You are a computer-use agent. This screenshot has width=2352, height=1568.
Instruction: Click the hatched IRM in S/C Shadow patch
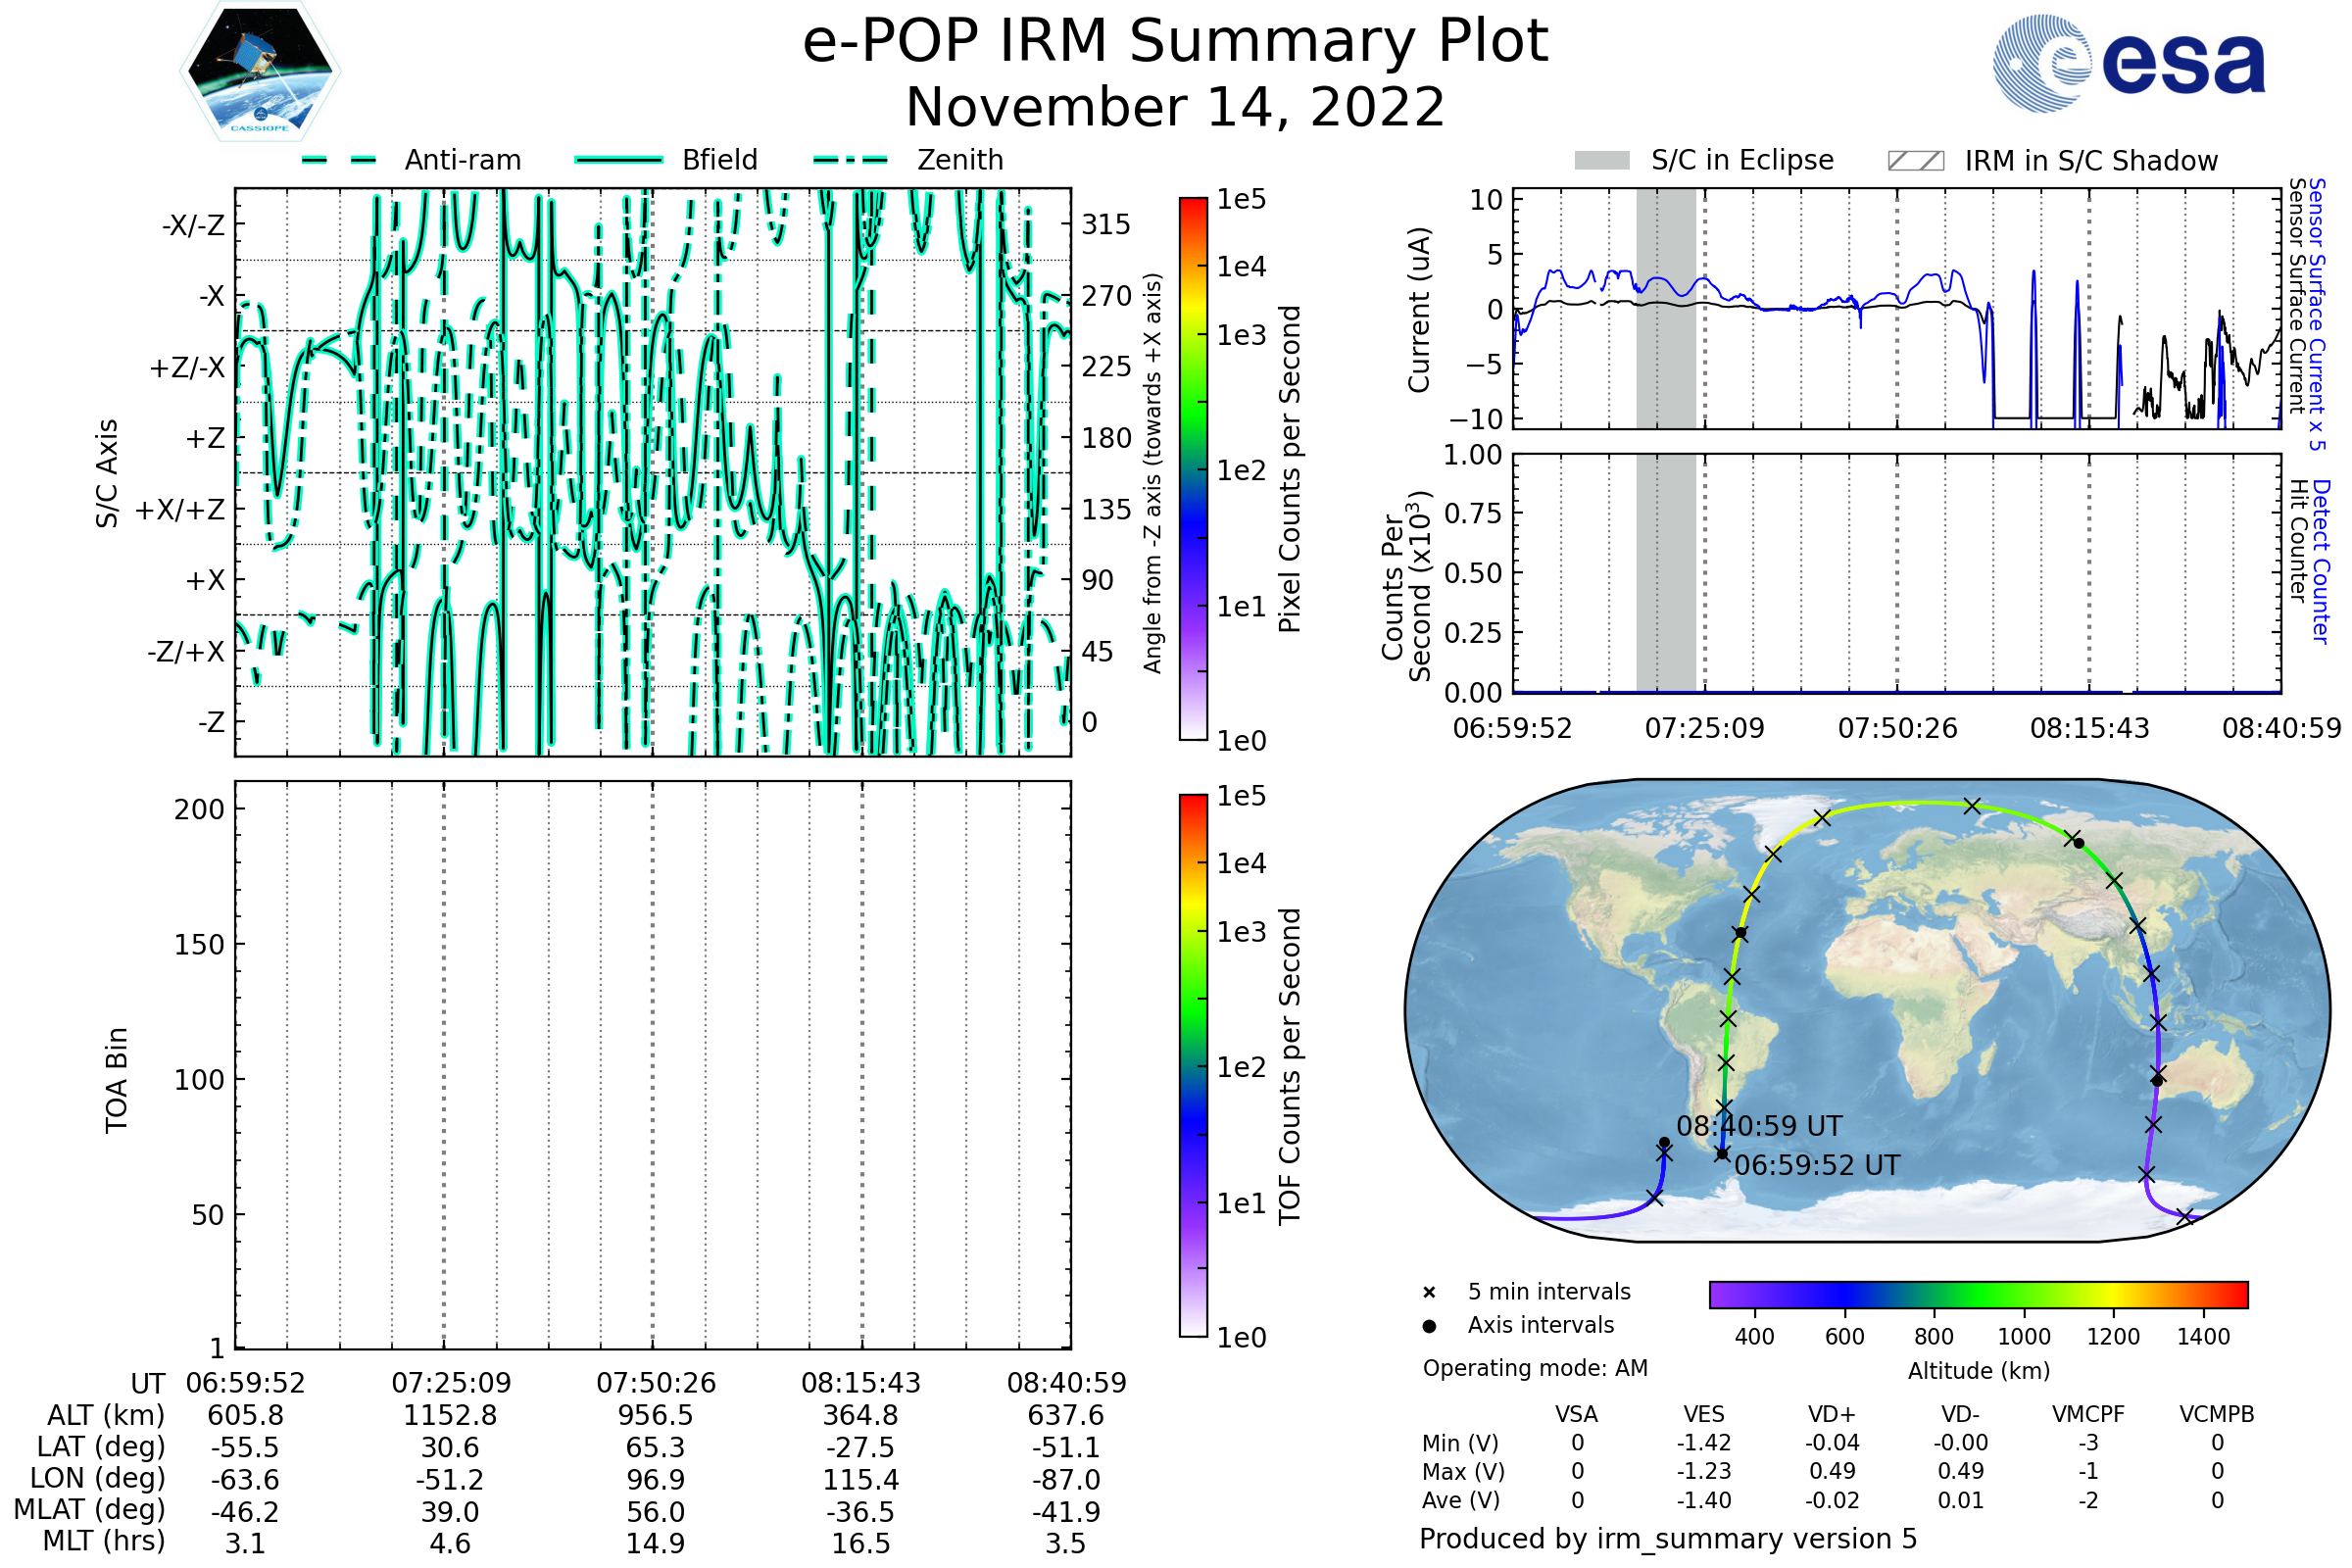coord(1915,161)
